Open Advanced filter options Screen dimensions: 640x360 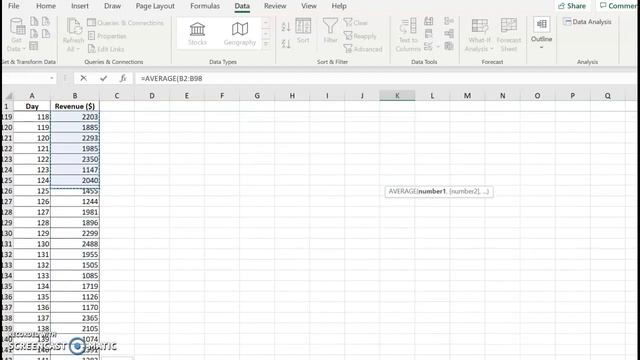pos(363,49)
